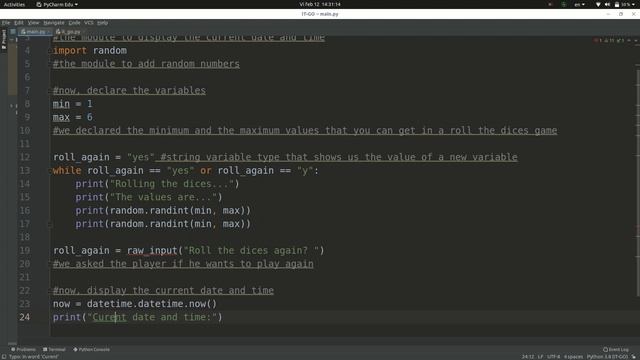This screenshot has width=640, height=360.
Task: Open the Terminal tool window
Action: pos(54,349)
